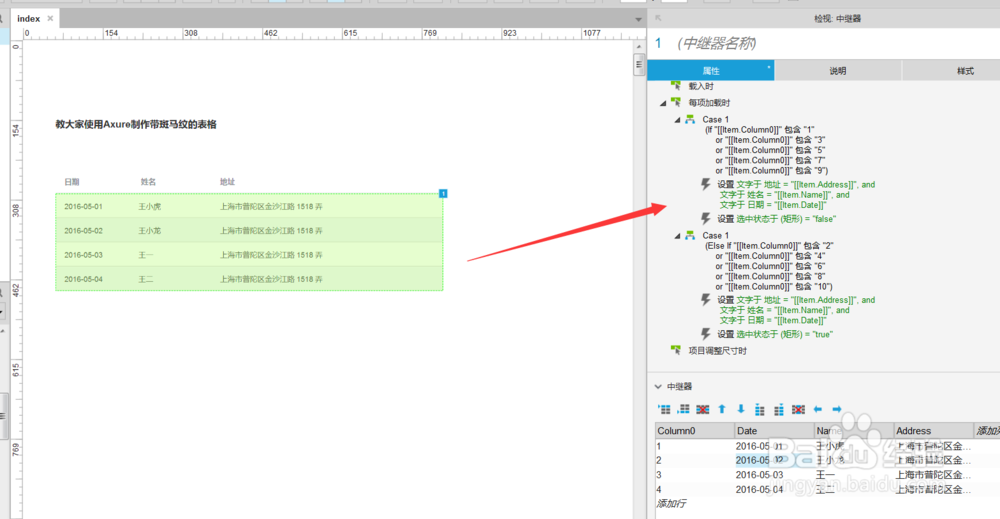Screen dimensions: 1000x519
Task: Click dataset cell 2016-05-01
Action: pos(774,446)
